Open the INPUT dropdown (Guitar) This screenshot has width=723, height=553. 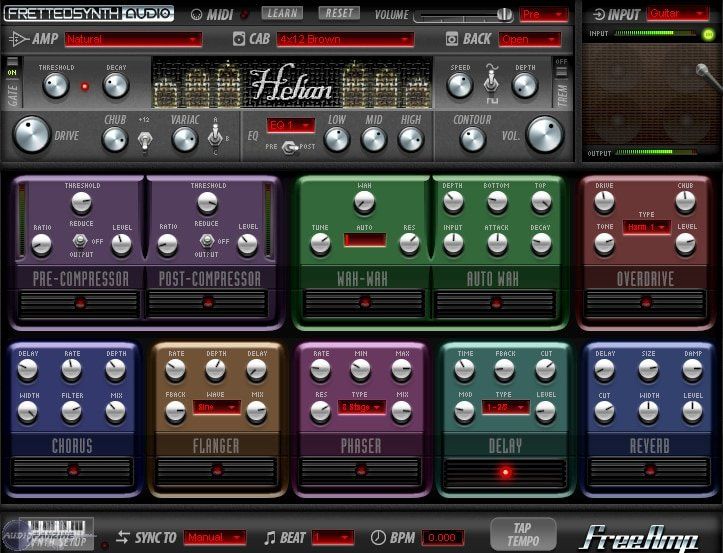[677, 14]
